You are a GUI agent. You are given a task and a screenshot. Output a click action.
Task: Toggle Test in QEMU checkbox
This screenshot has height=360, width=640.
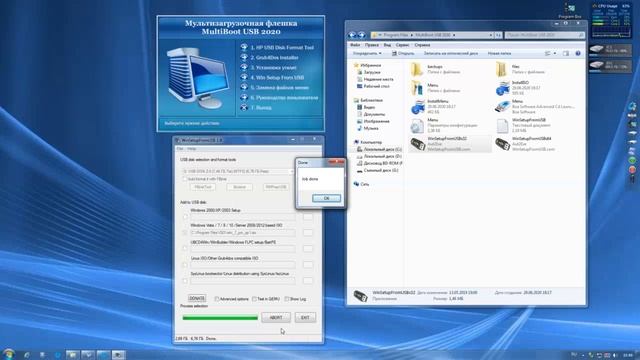point(254,299)
